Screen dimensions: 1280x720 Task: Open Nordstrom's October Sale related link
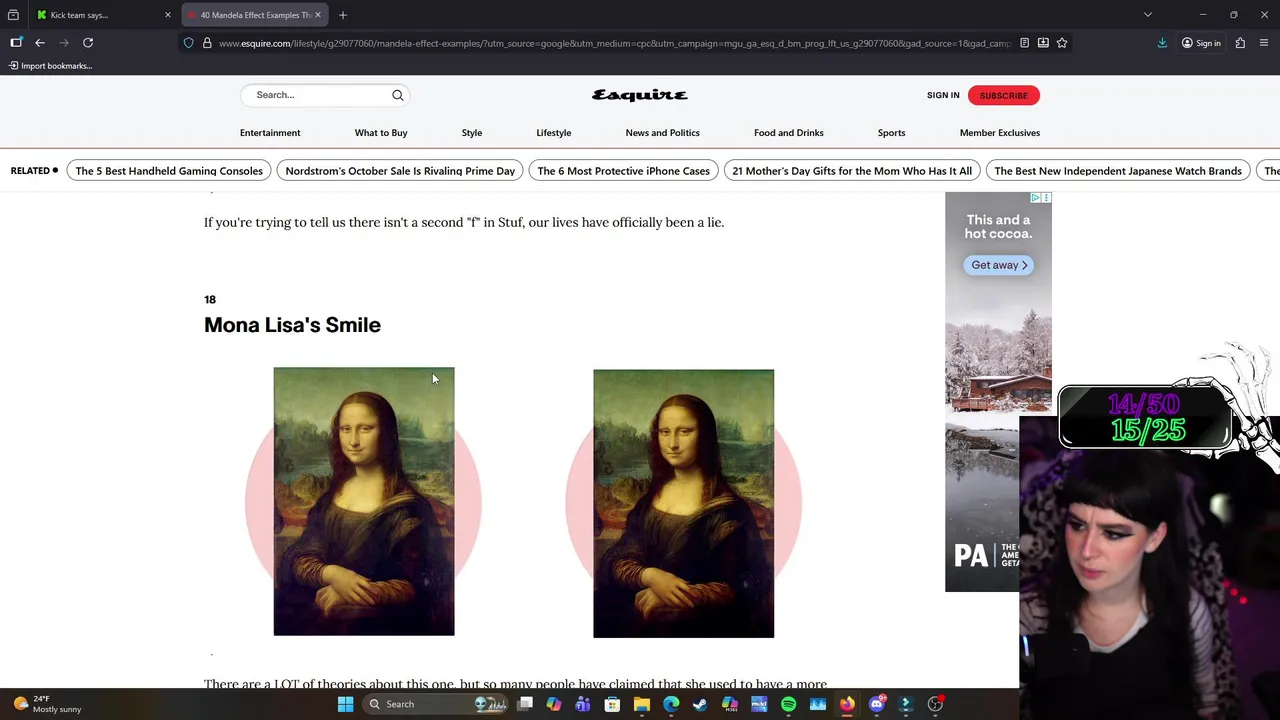(x=400, y=171)
